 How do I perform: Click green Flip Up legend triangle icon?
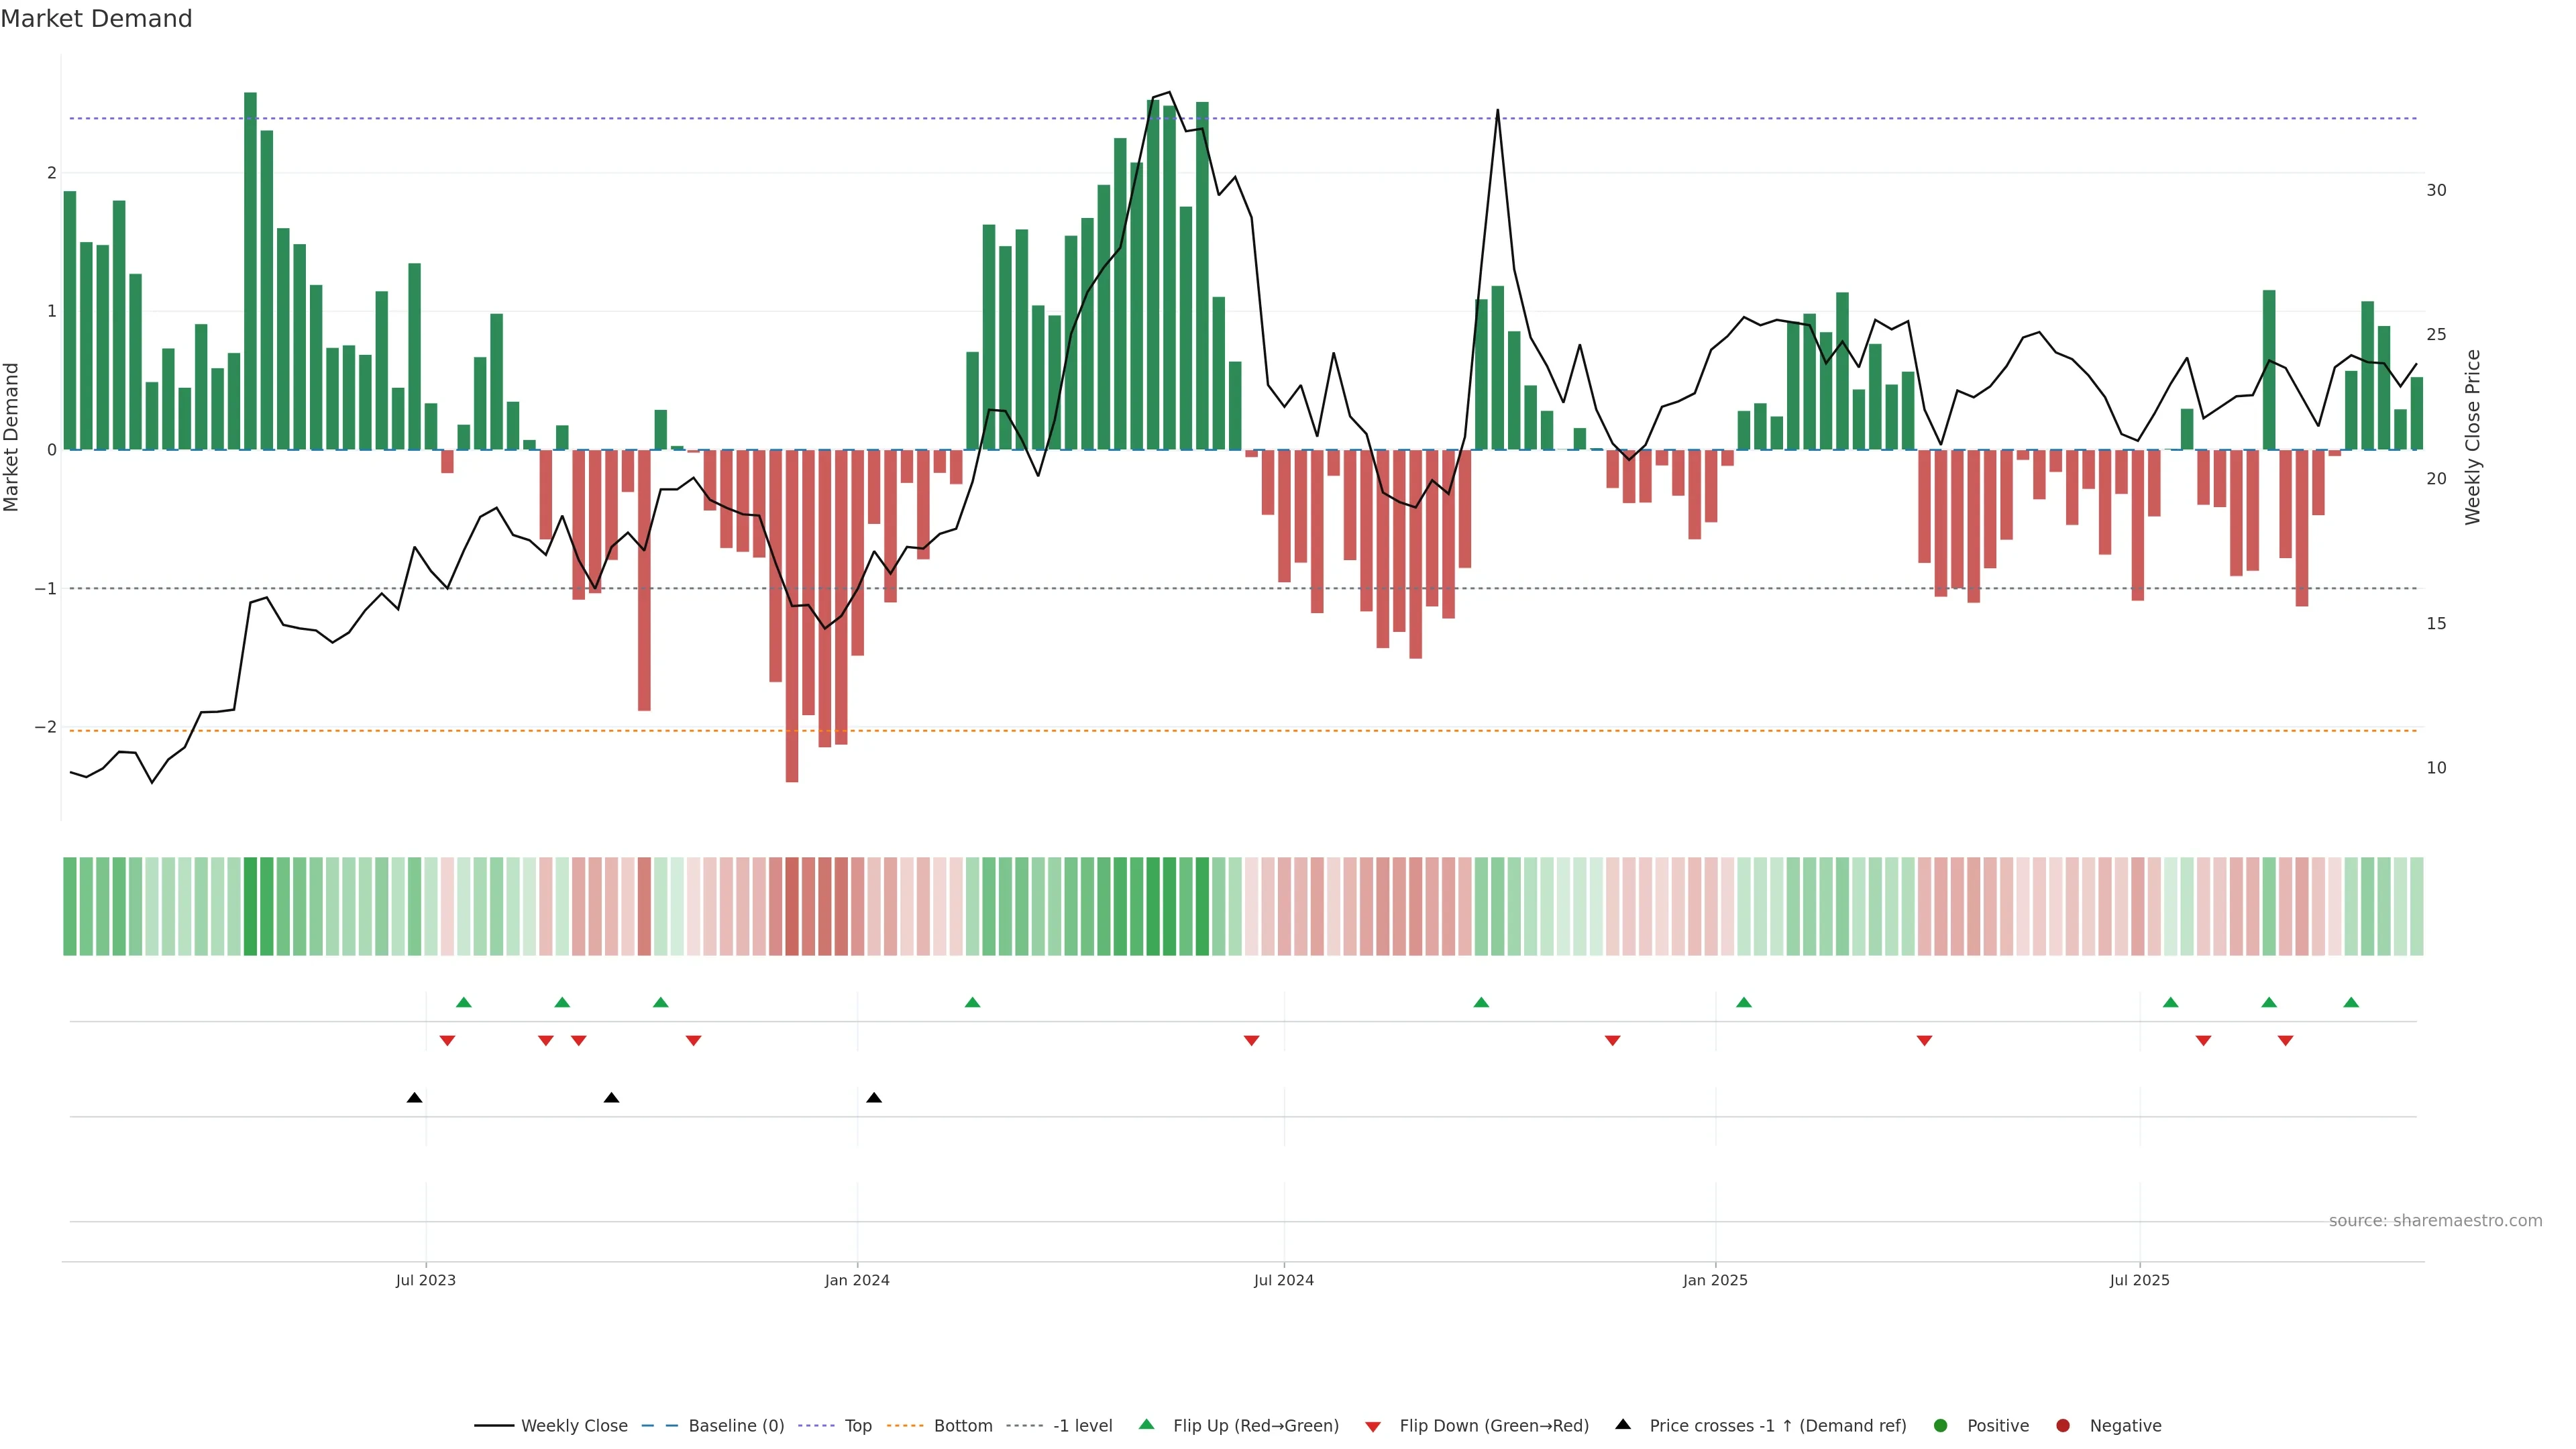point(1147,1425)
